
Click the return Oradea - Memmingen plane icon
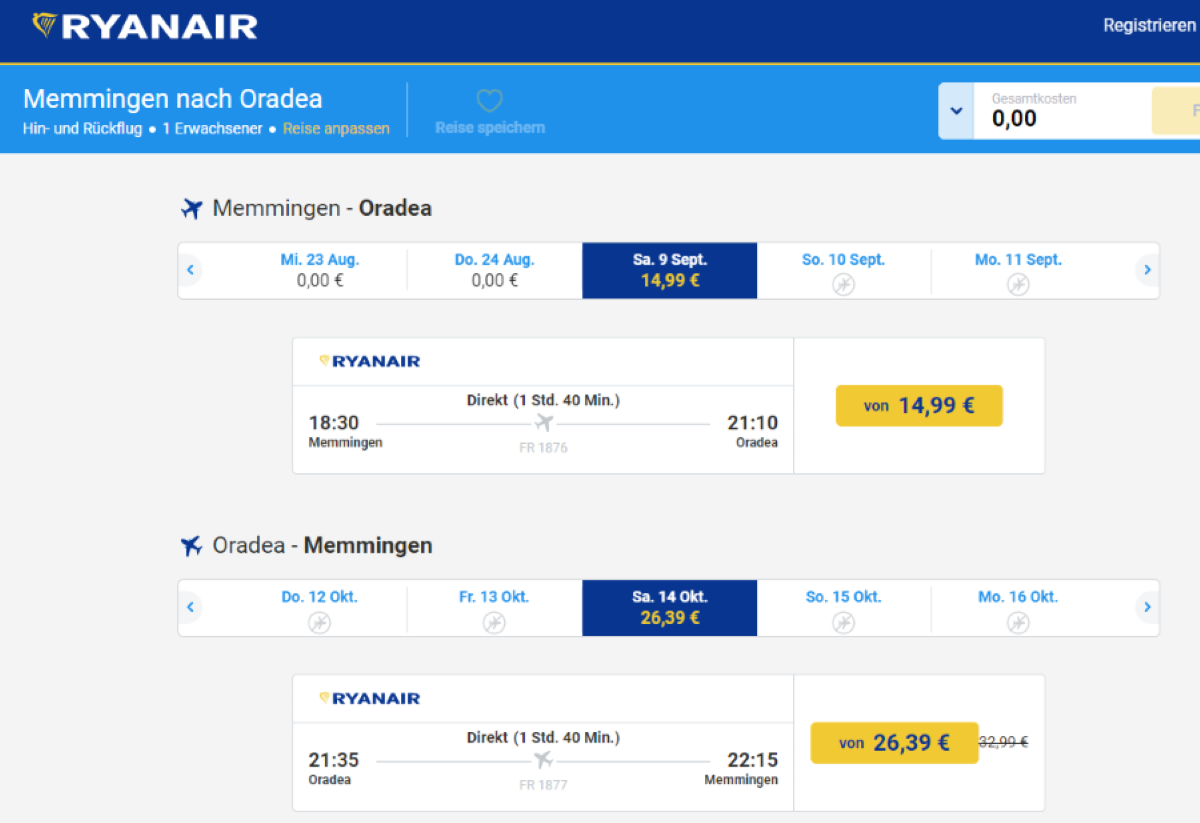click(x=192, y=546)
